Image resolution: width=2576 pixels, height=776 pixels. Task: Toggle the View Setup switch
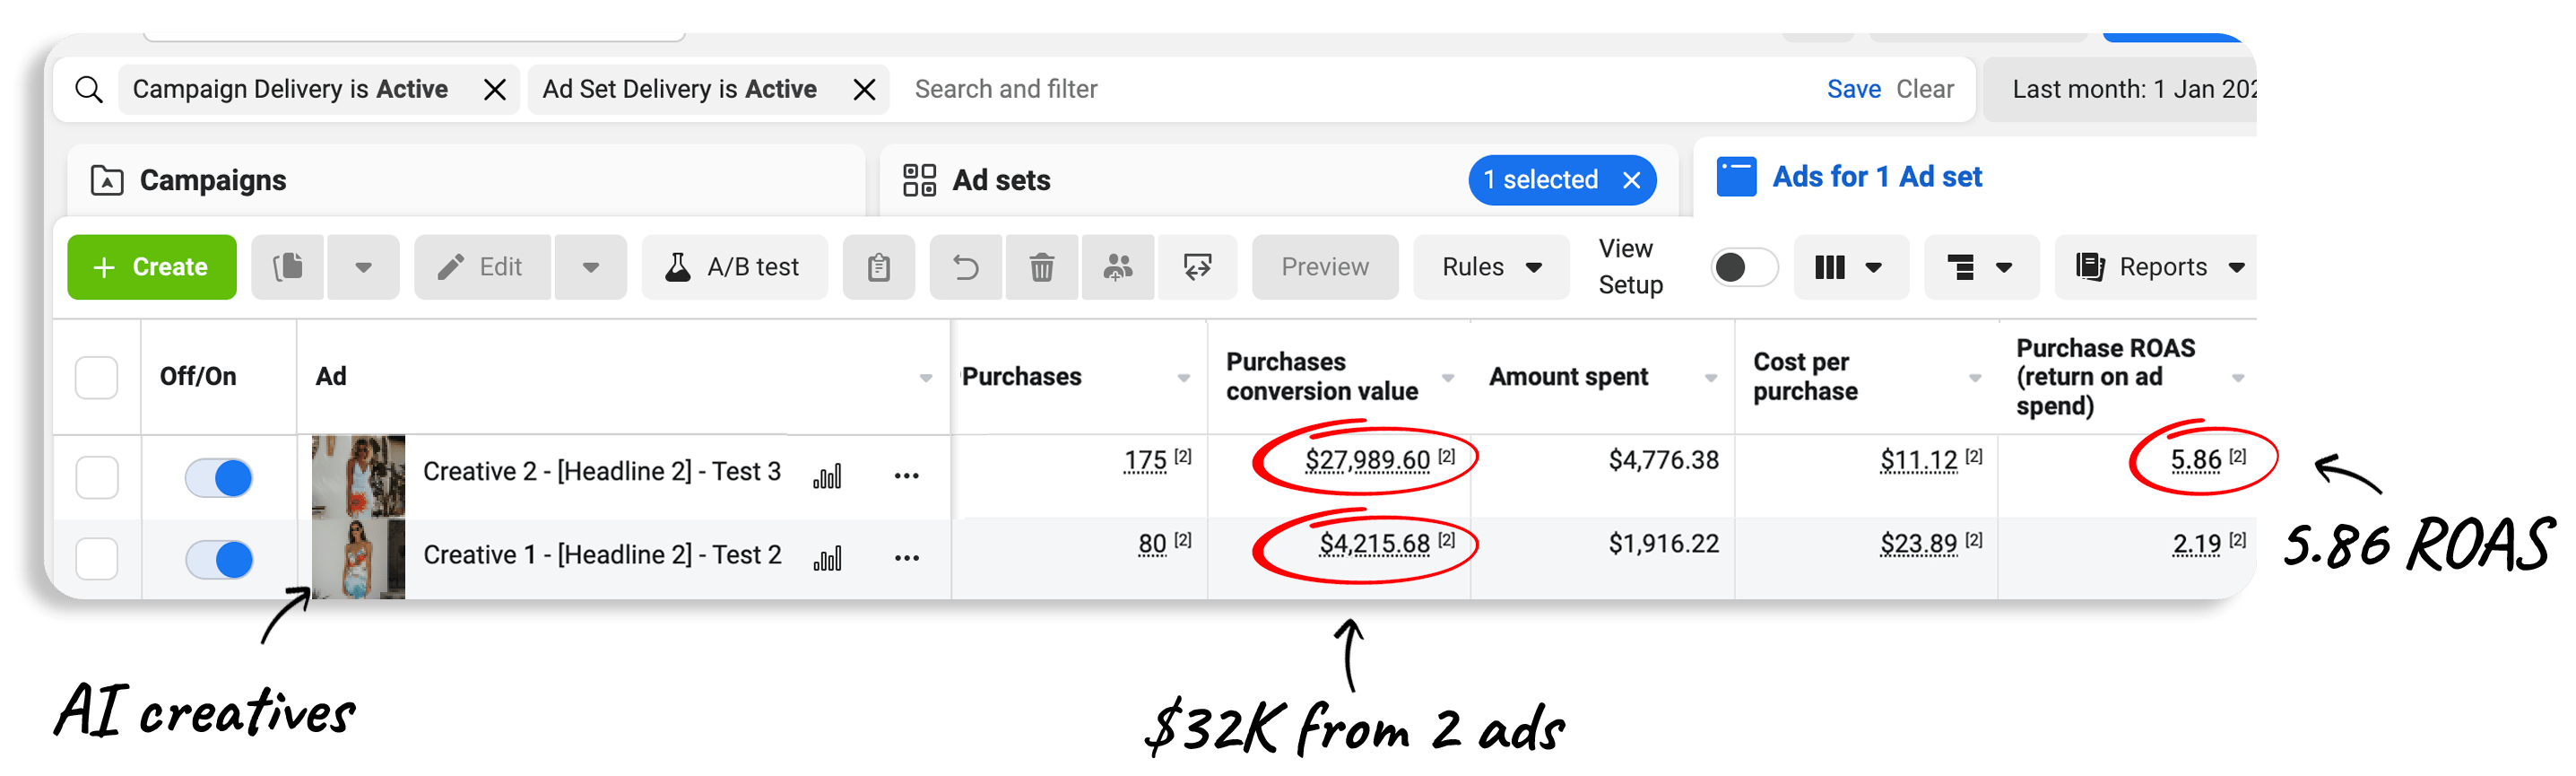coord(1743,267)
